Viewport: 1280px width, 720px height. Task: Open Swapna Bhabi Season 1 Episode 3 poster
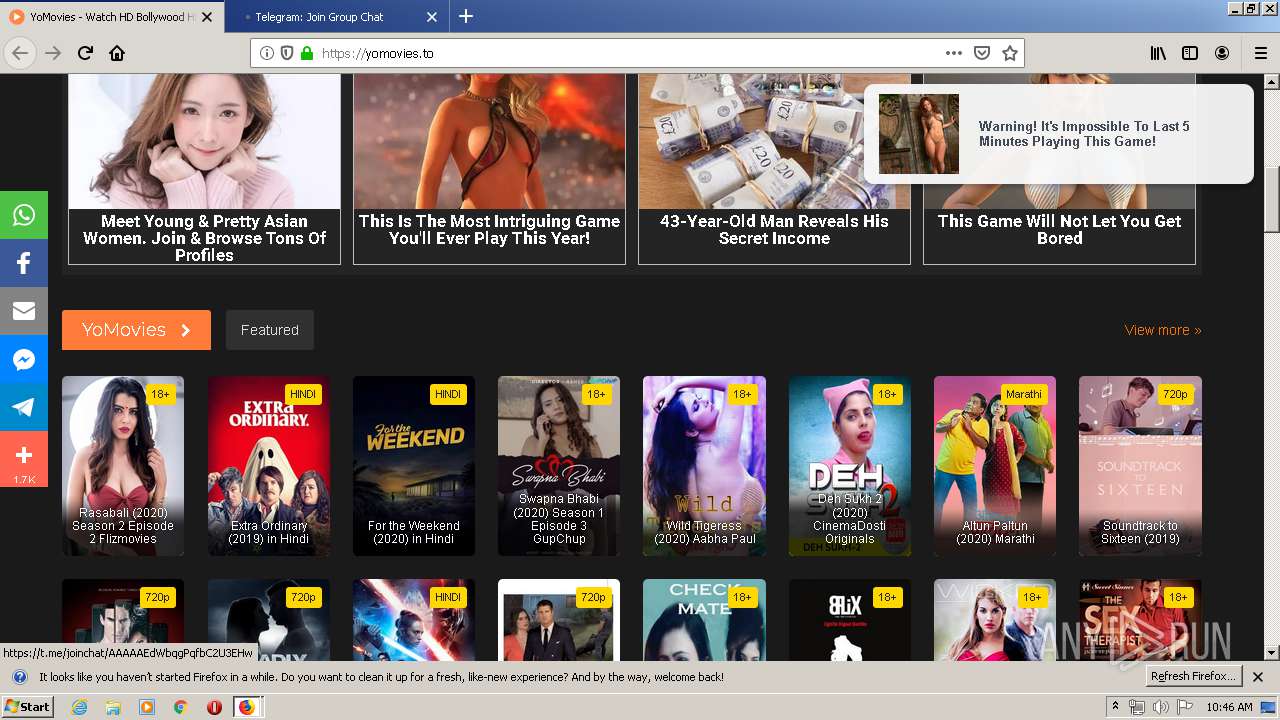point(559,466)
